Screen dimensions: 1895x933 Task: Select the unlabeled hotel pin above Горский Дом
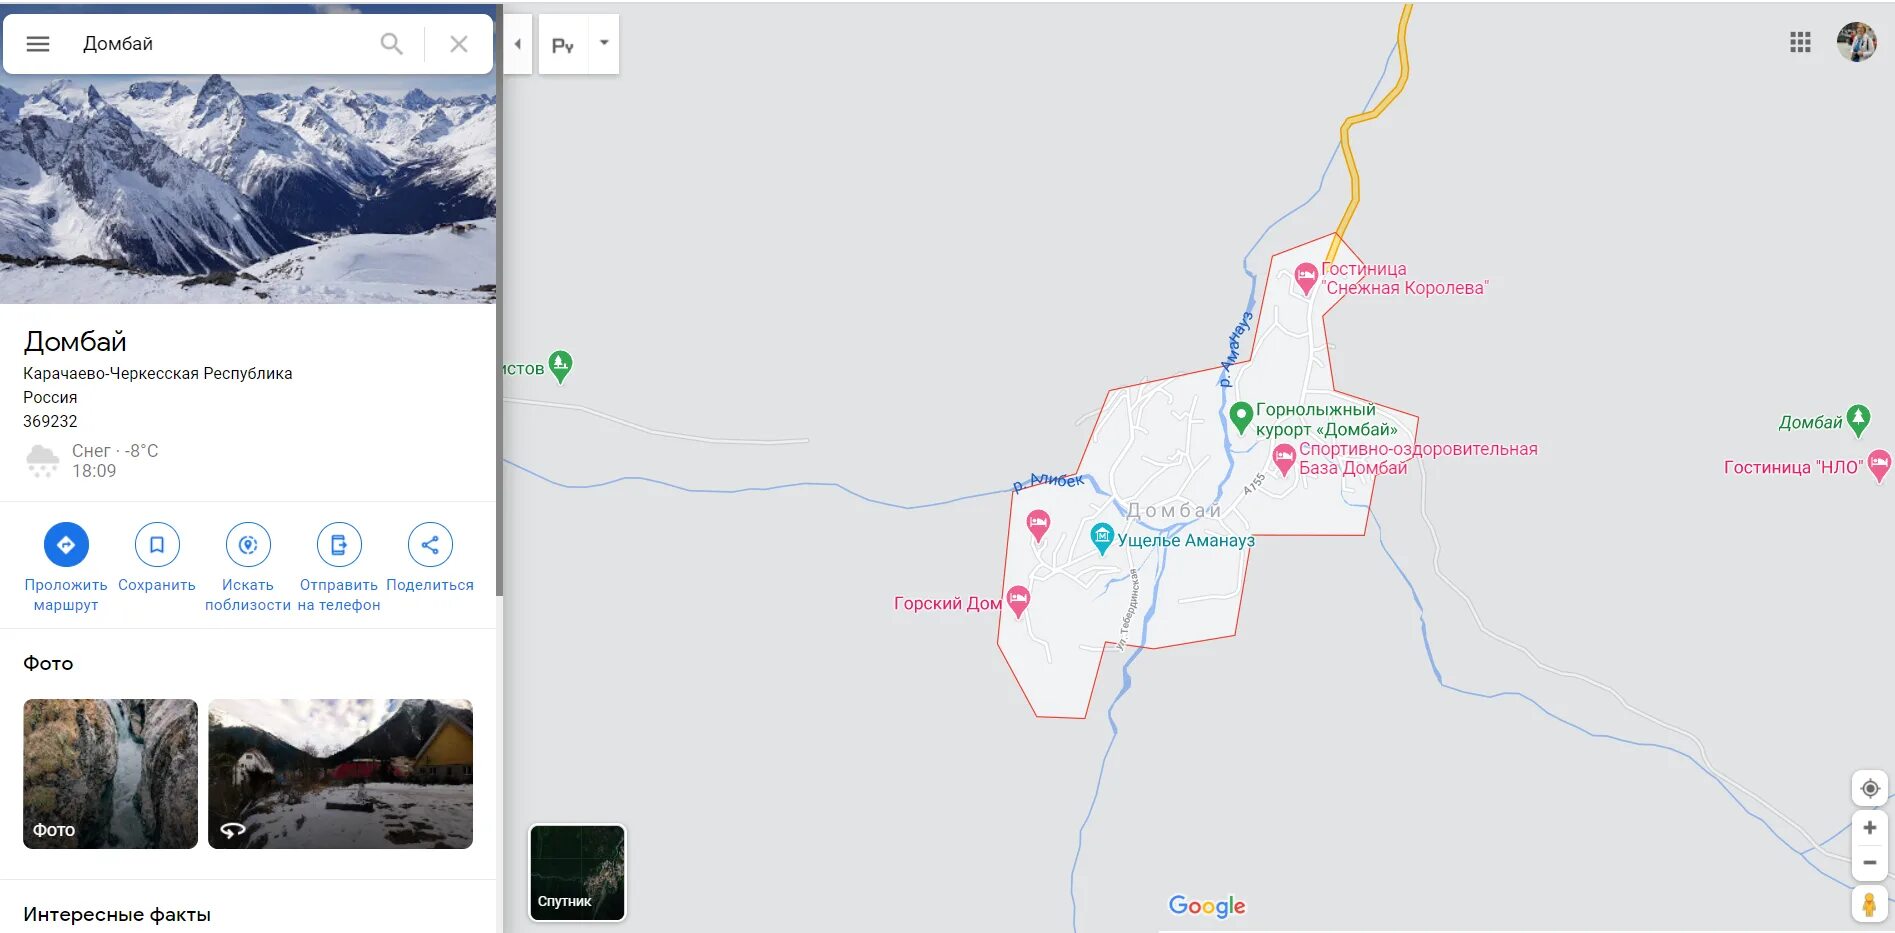(x=1038, y=523)
